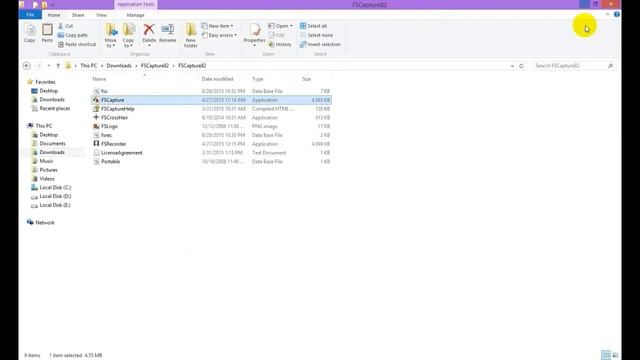Open the Copy to menu
This screenshot has width=640, height=360.
coord(129,35)
